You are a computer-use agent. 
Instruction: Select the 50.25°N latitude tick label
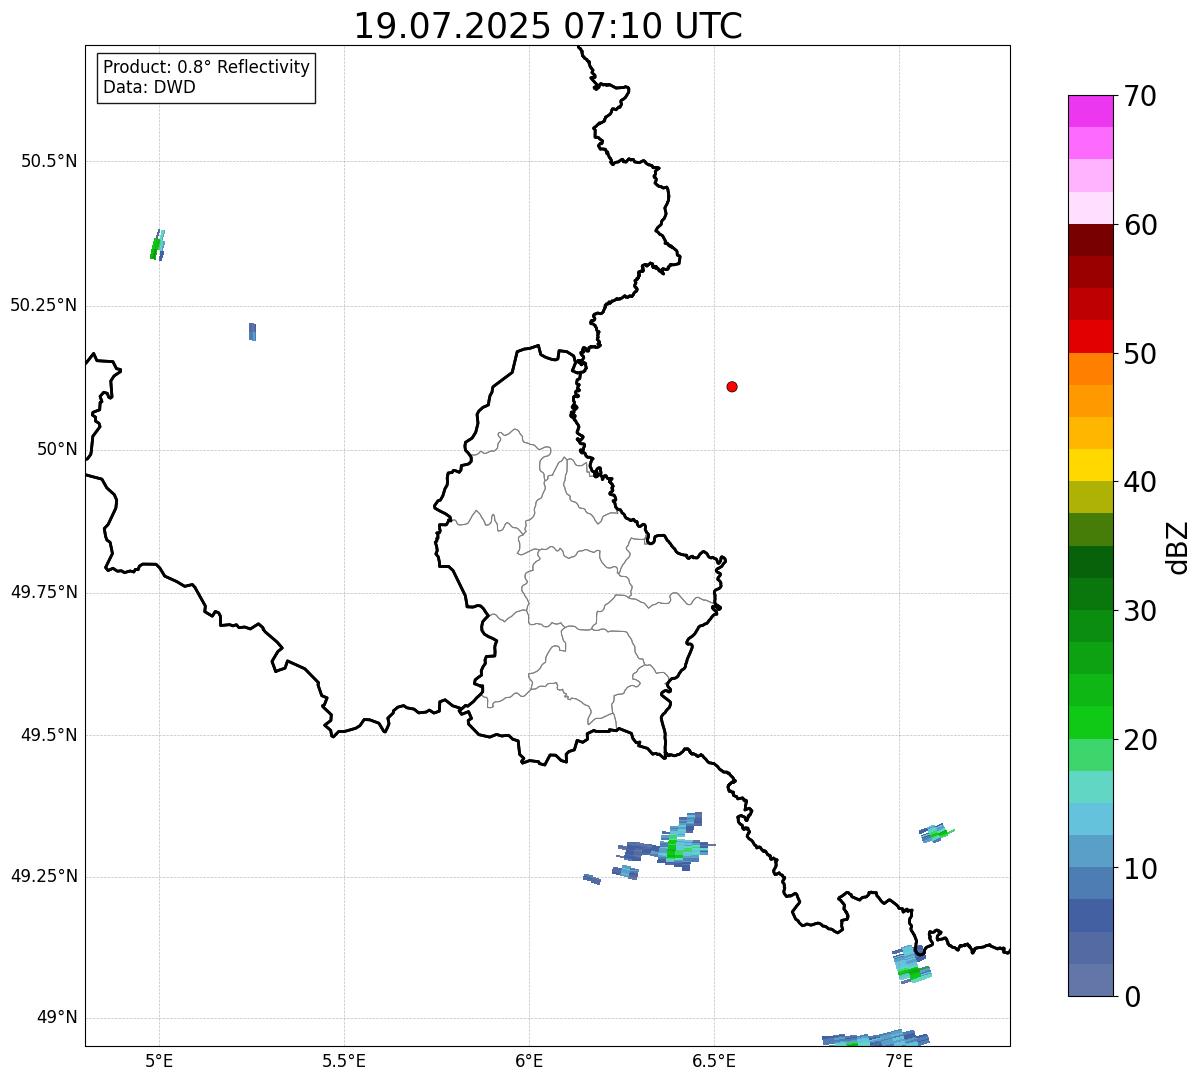(x=44, y=305)
